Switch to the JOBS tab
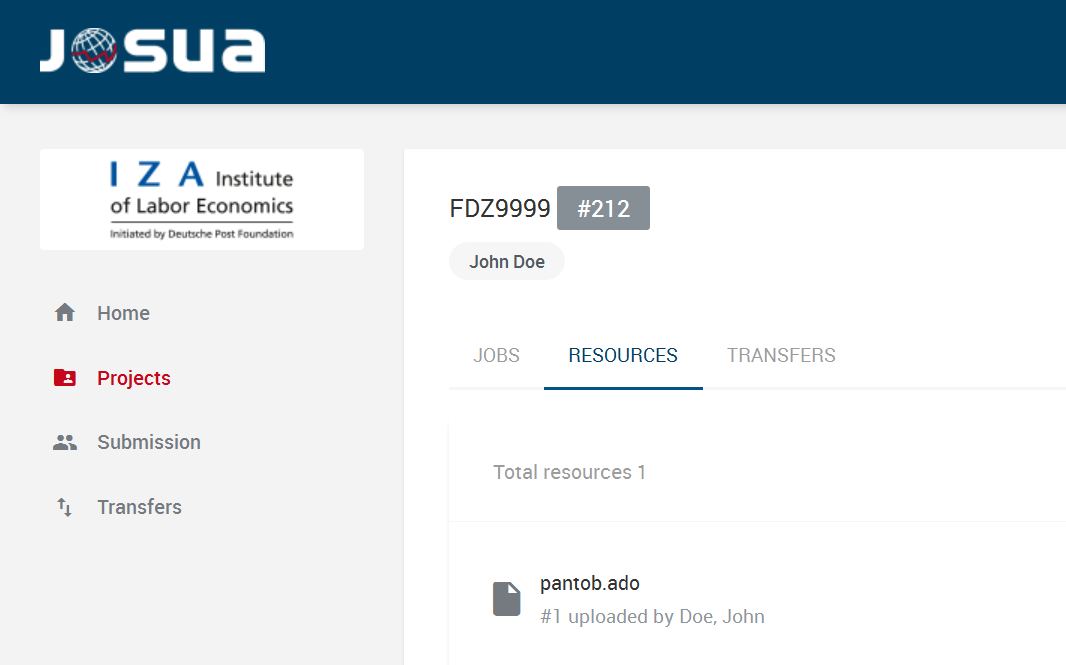Image resolution: width=1066 pixels, height=665 pixels. pos(496,355)
